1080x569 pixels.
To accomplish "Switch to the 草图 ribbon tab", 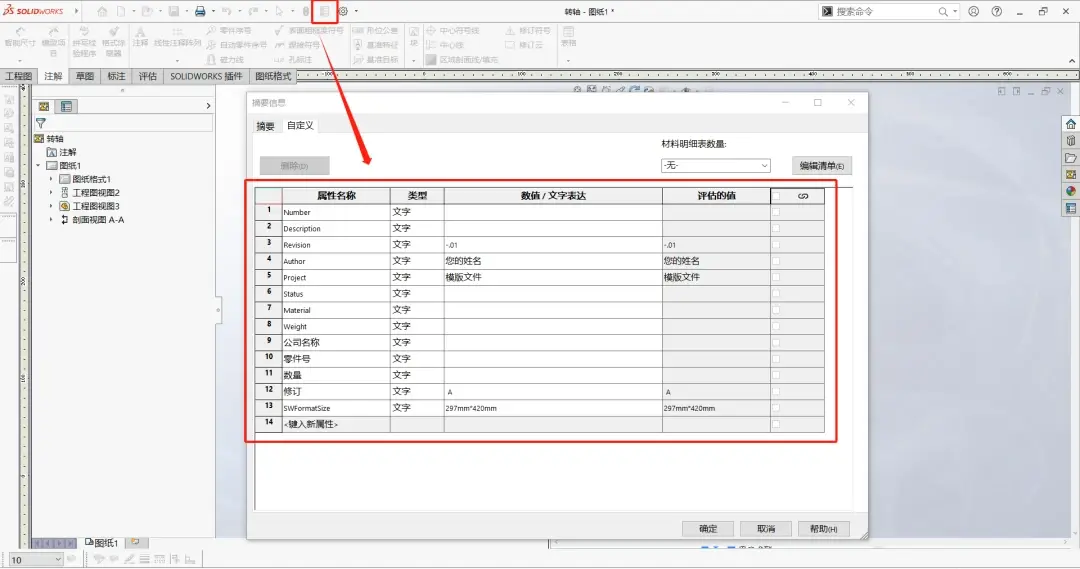I will (85, 76).
